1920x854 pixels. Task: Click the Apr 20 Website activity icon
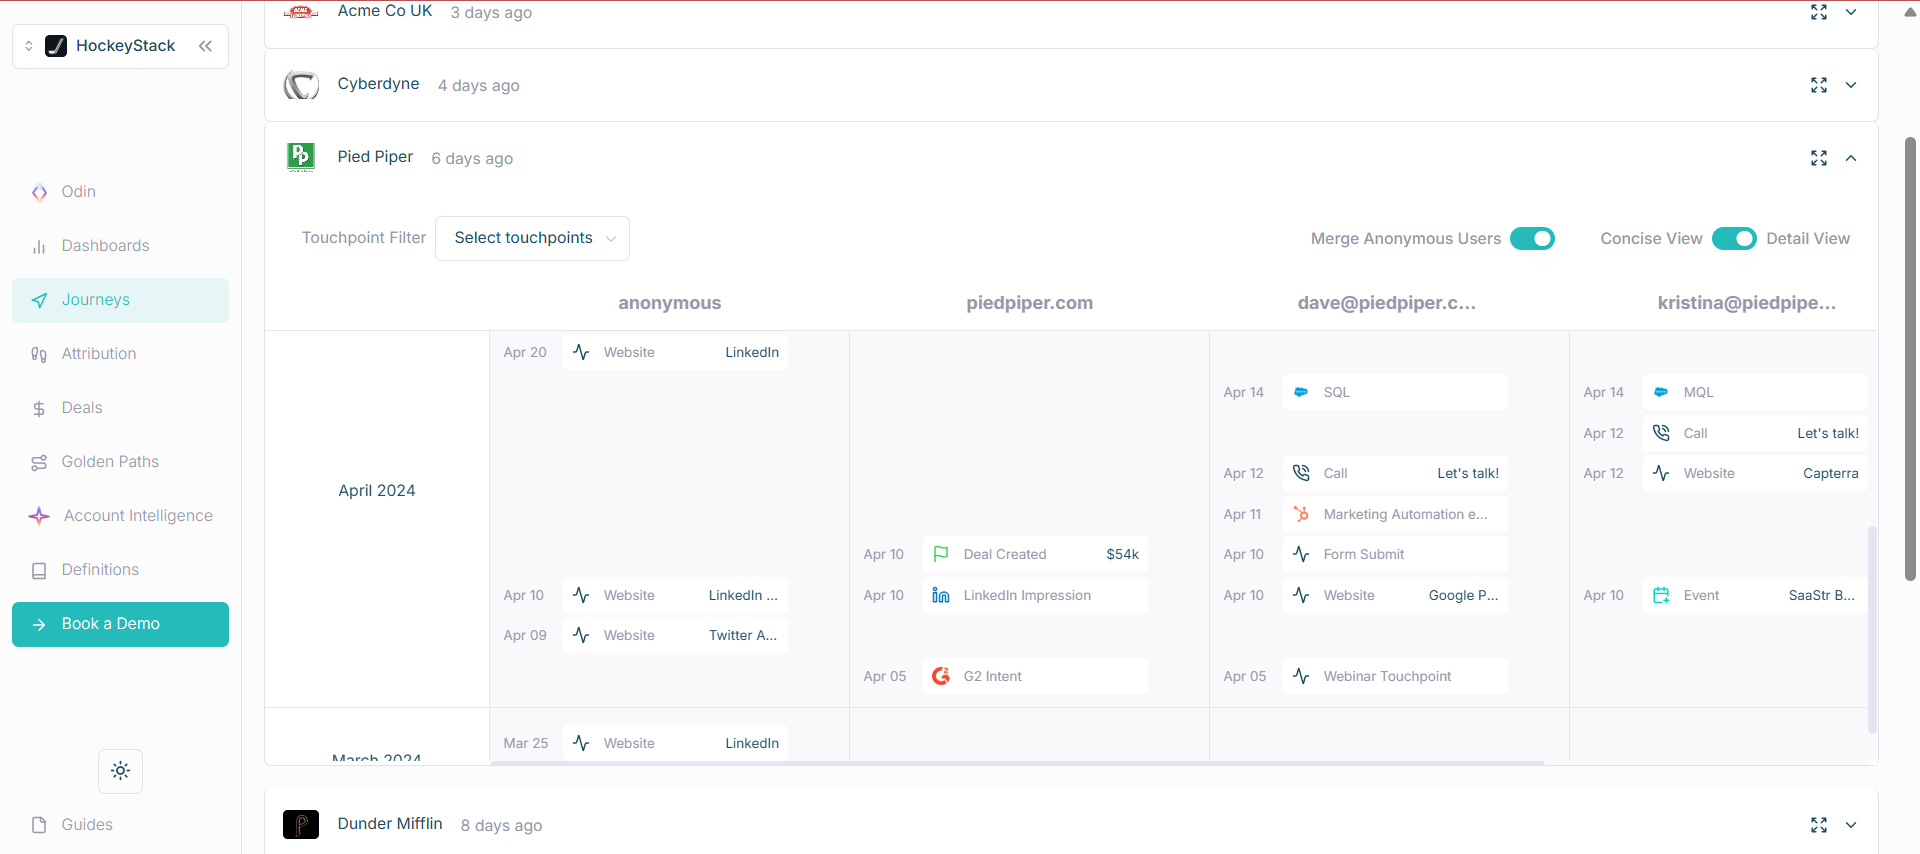coord(581,352)
